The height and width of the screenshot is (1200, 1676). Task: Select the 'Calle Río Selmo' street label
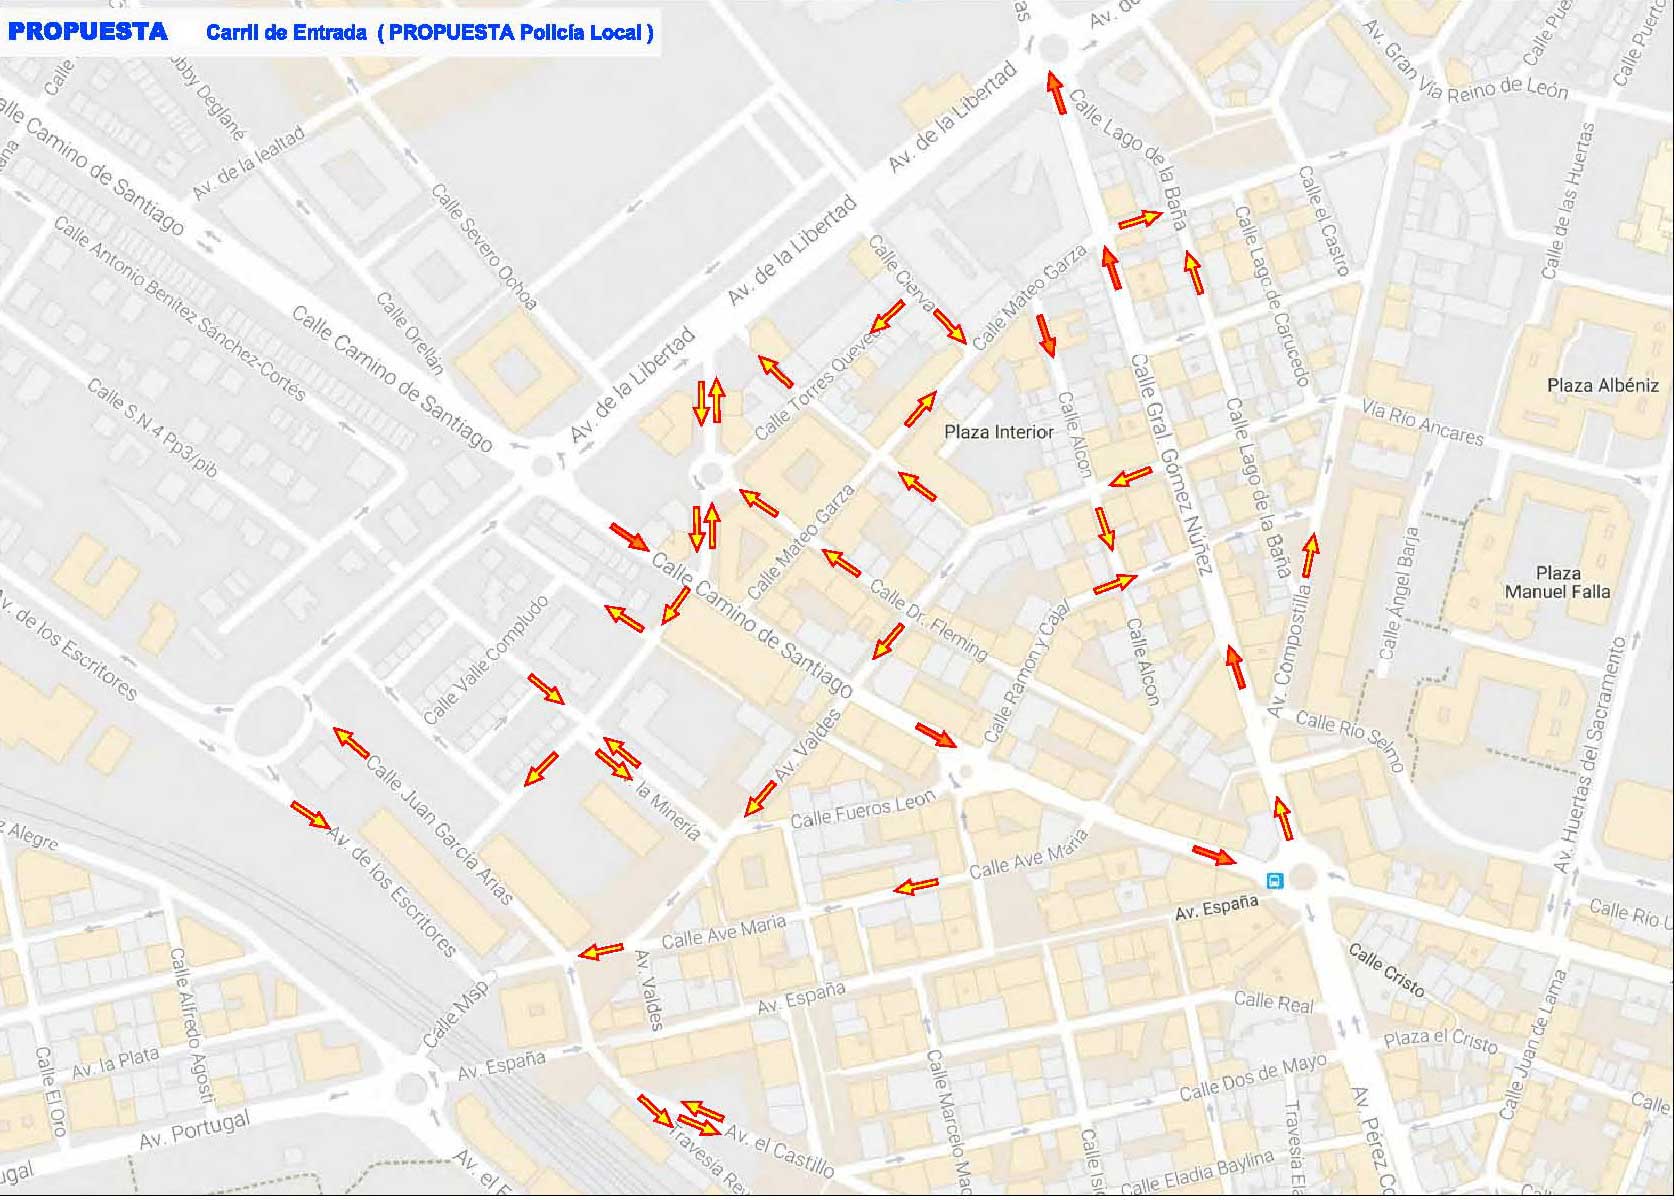click(1351, 742)
